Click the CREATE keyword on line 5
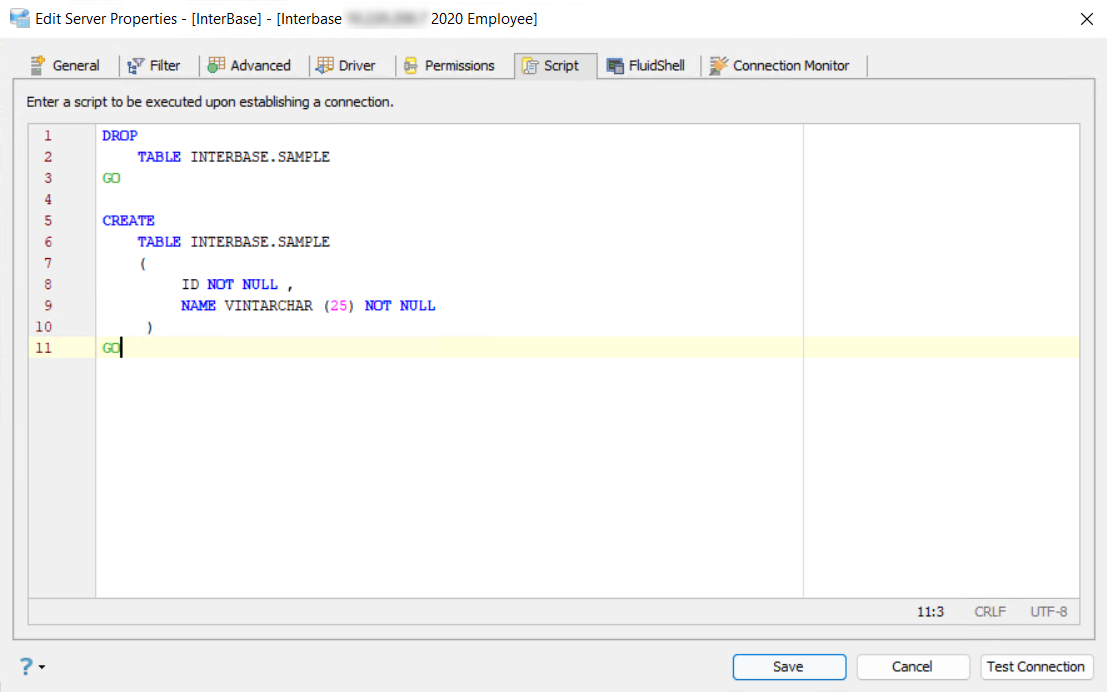The height and width of the screenshot is (692, 1107). pos(128,220)
